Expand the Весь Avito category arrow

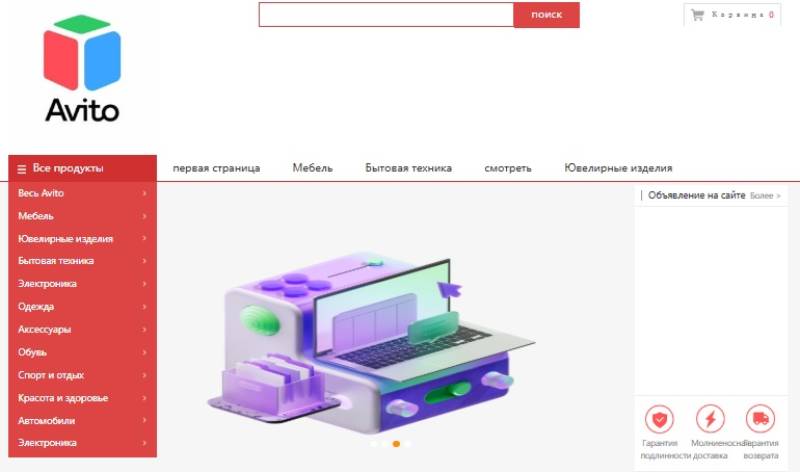[x=144, y=193]
